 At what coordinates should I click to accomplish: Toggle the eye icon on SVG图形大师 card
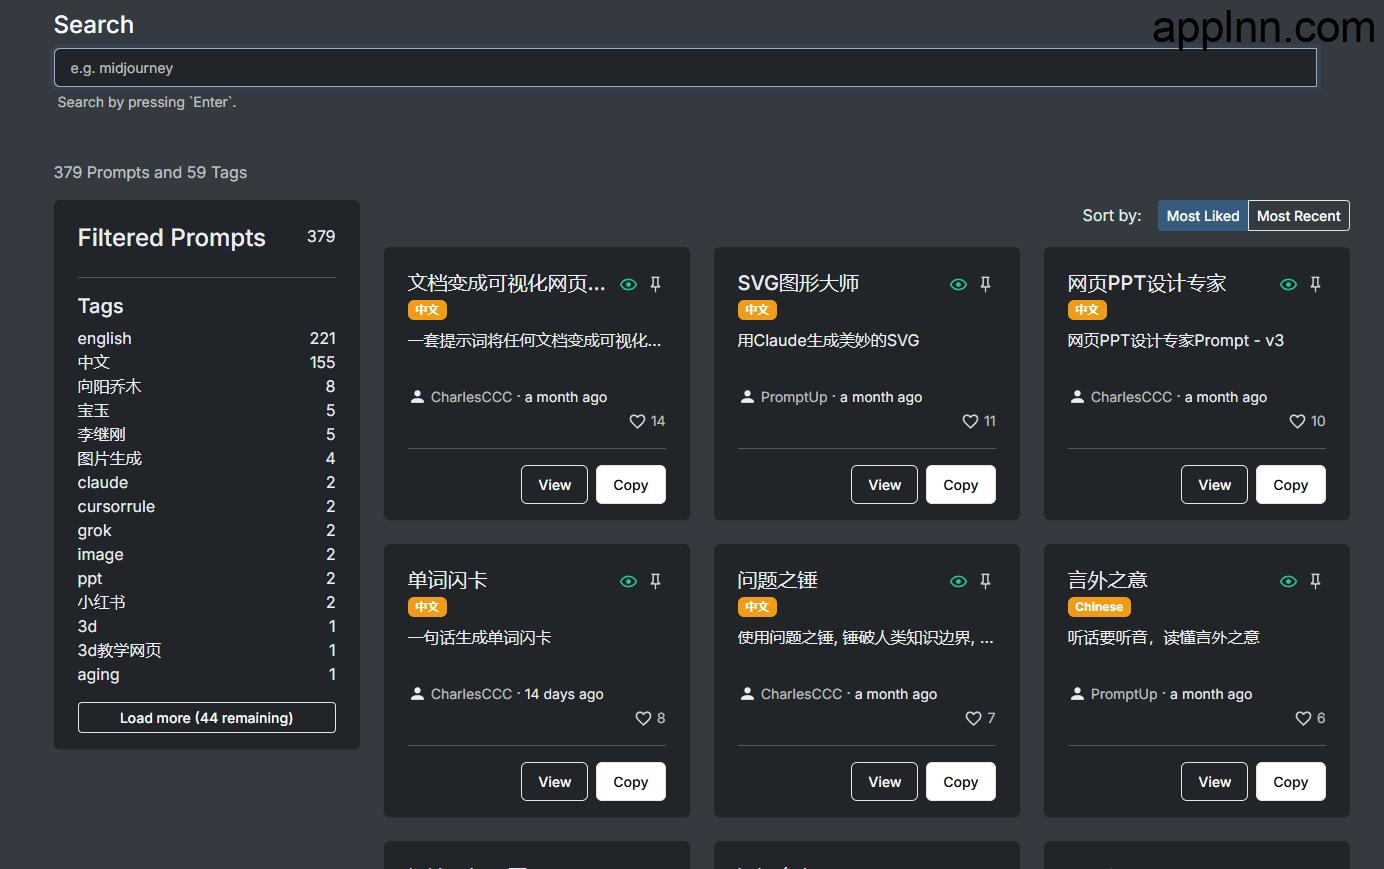click(x=958, y=284)
